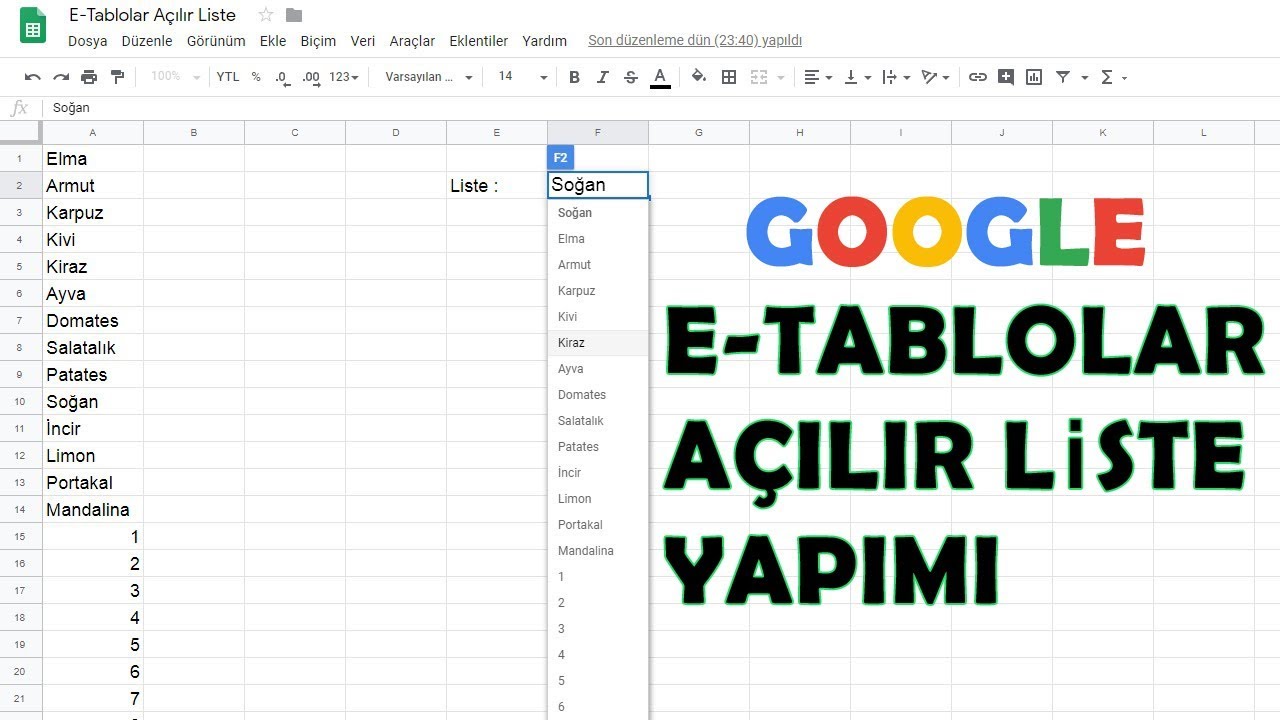The image size is (1280, 720).
Task: Click the undo arrow icon
Action: pos(33,77)
